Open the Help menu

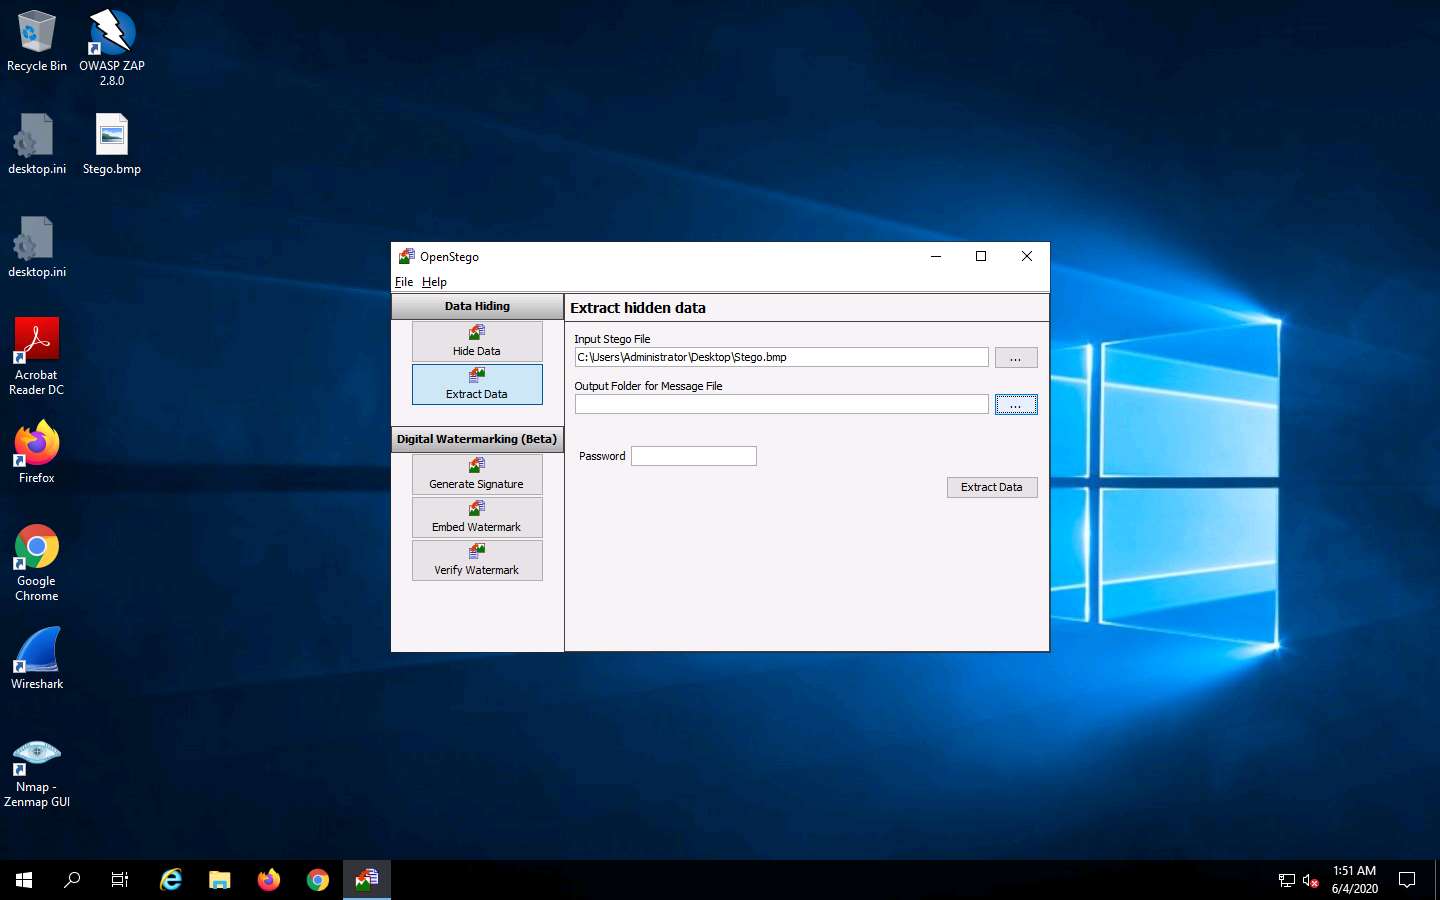coord(434,282)
